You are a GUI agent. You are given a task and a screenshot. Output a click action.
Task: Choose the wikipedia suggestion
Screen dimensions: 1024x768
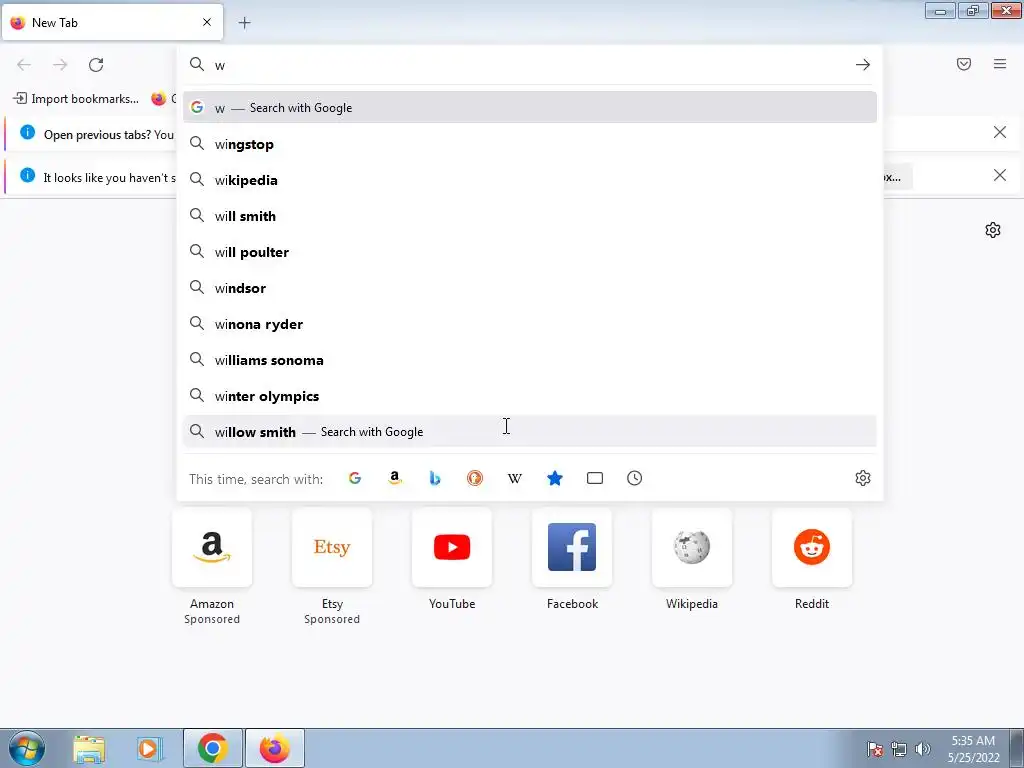(530, 180)
